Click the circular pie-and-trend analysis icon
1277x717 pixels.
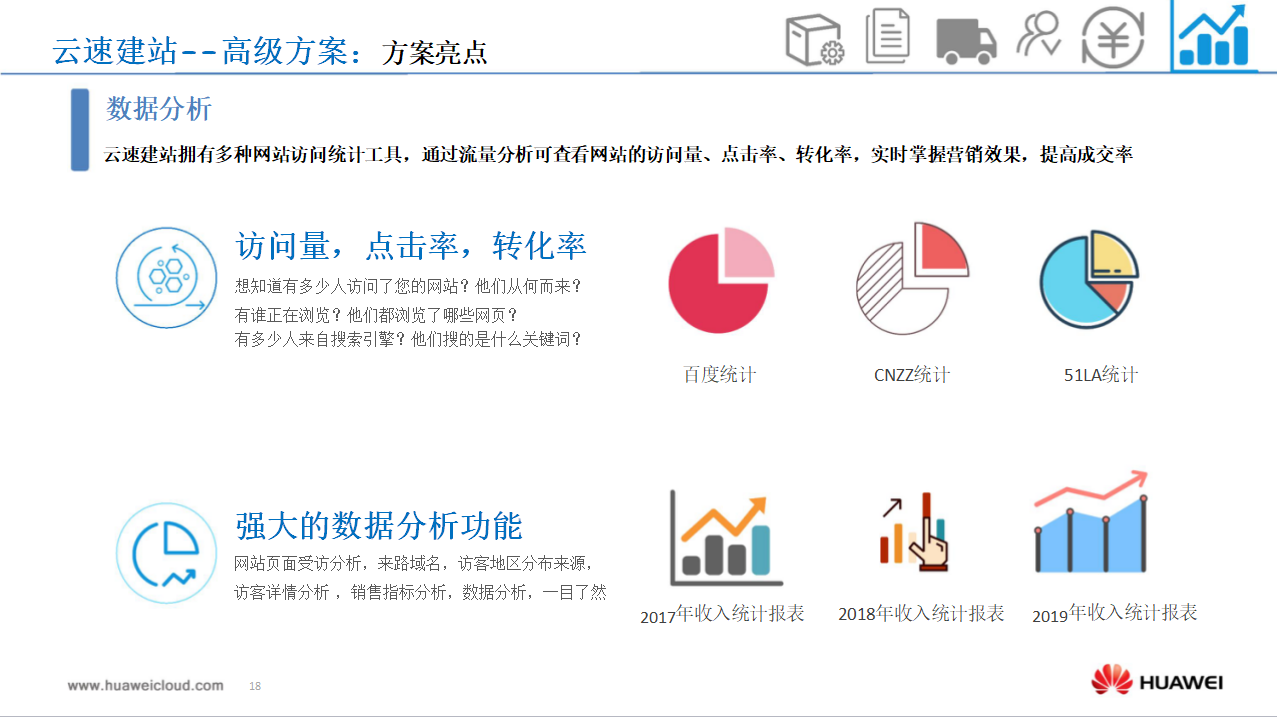coord(166,553)
